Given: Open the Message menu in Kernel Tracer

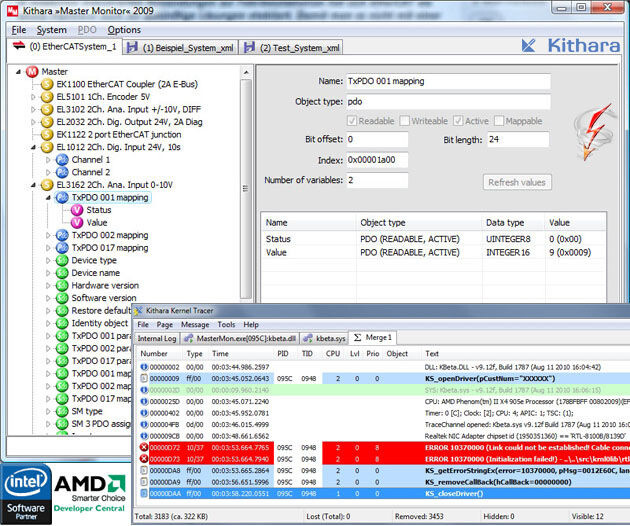Looking at the screenshot, I should pos(195,325).
